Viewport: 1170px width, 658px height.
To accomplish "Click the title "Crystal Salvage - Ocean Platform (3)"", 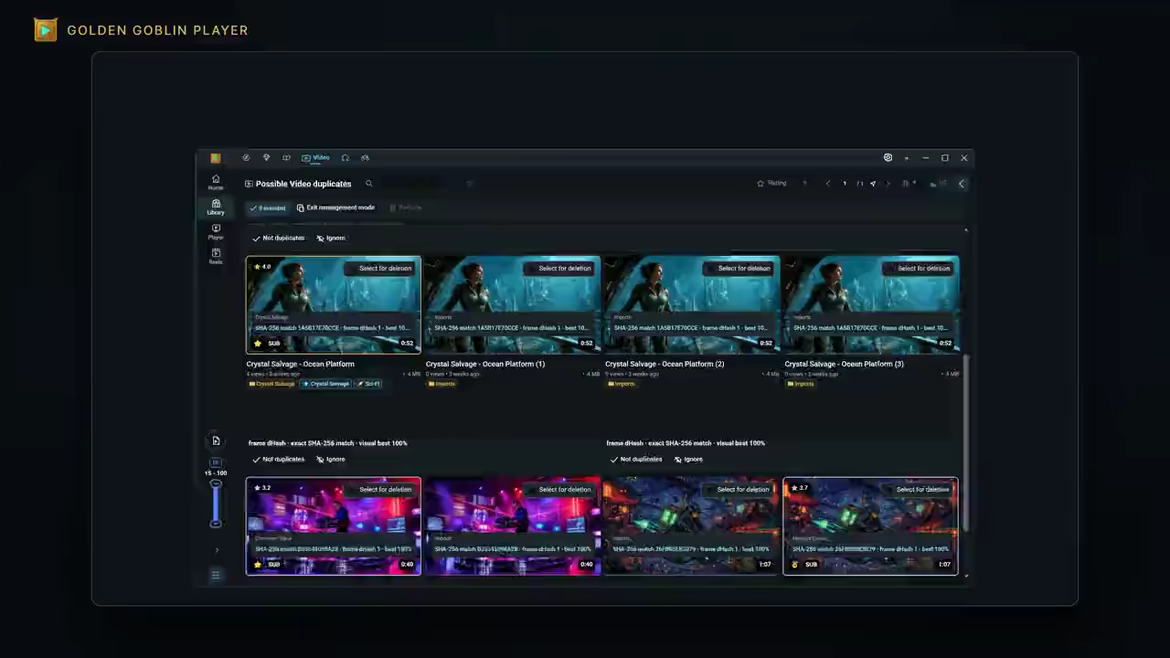I will [844, 364].
